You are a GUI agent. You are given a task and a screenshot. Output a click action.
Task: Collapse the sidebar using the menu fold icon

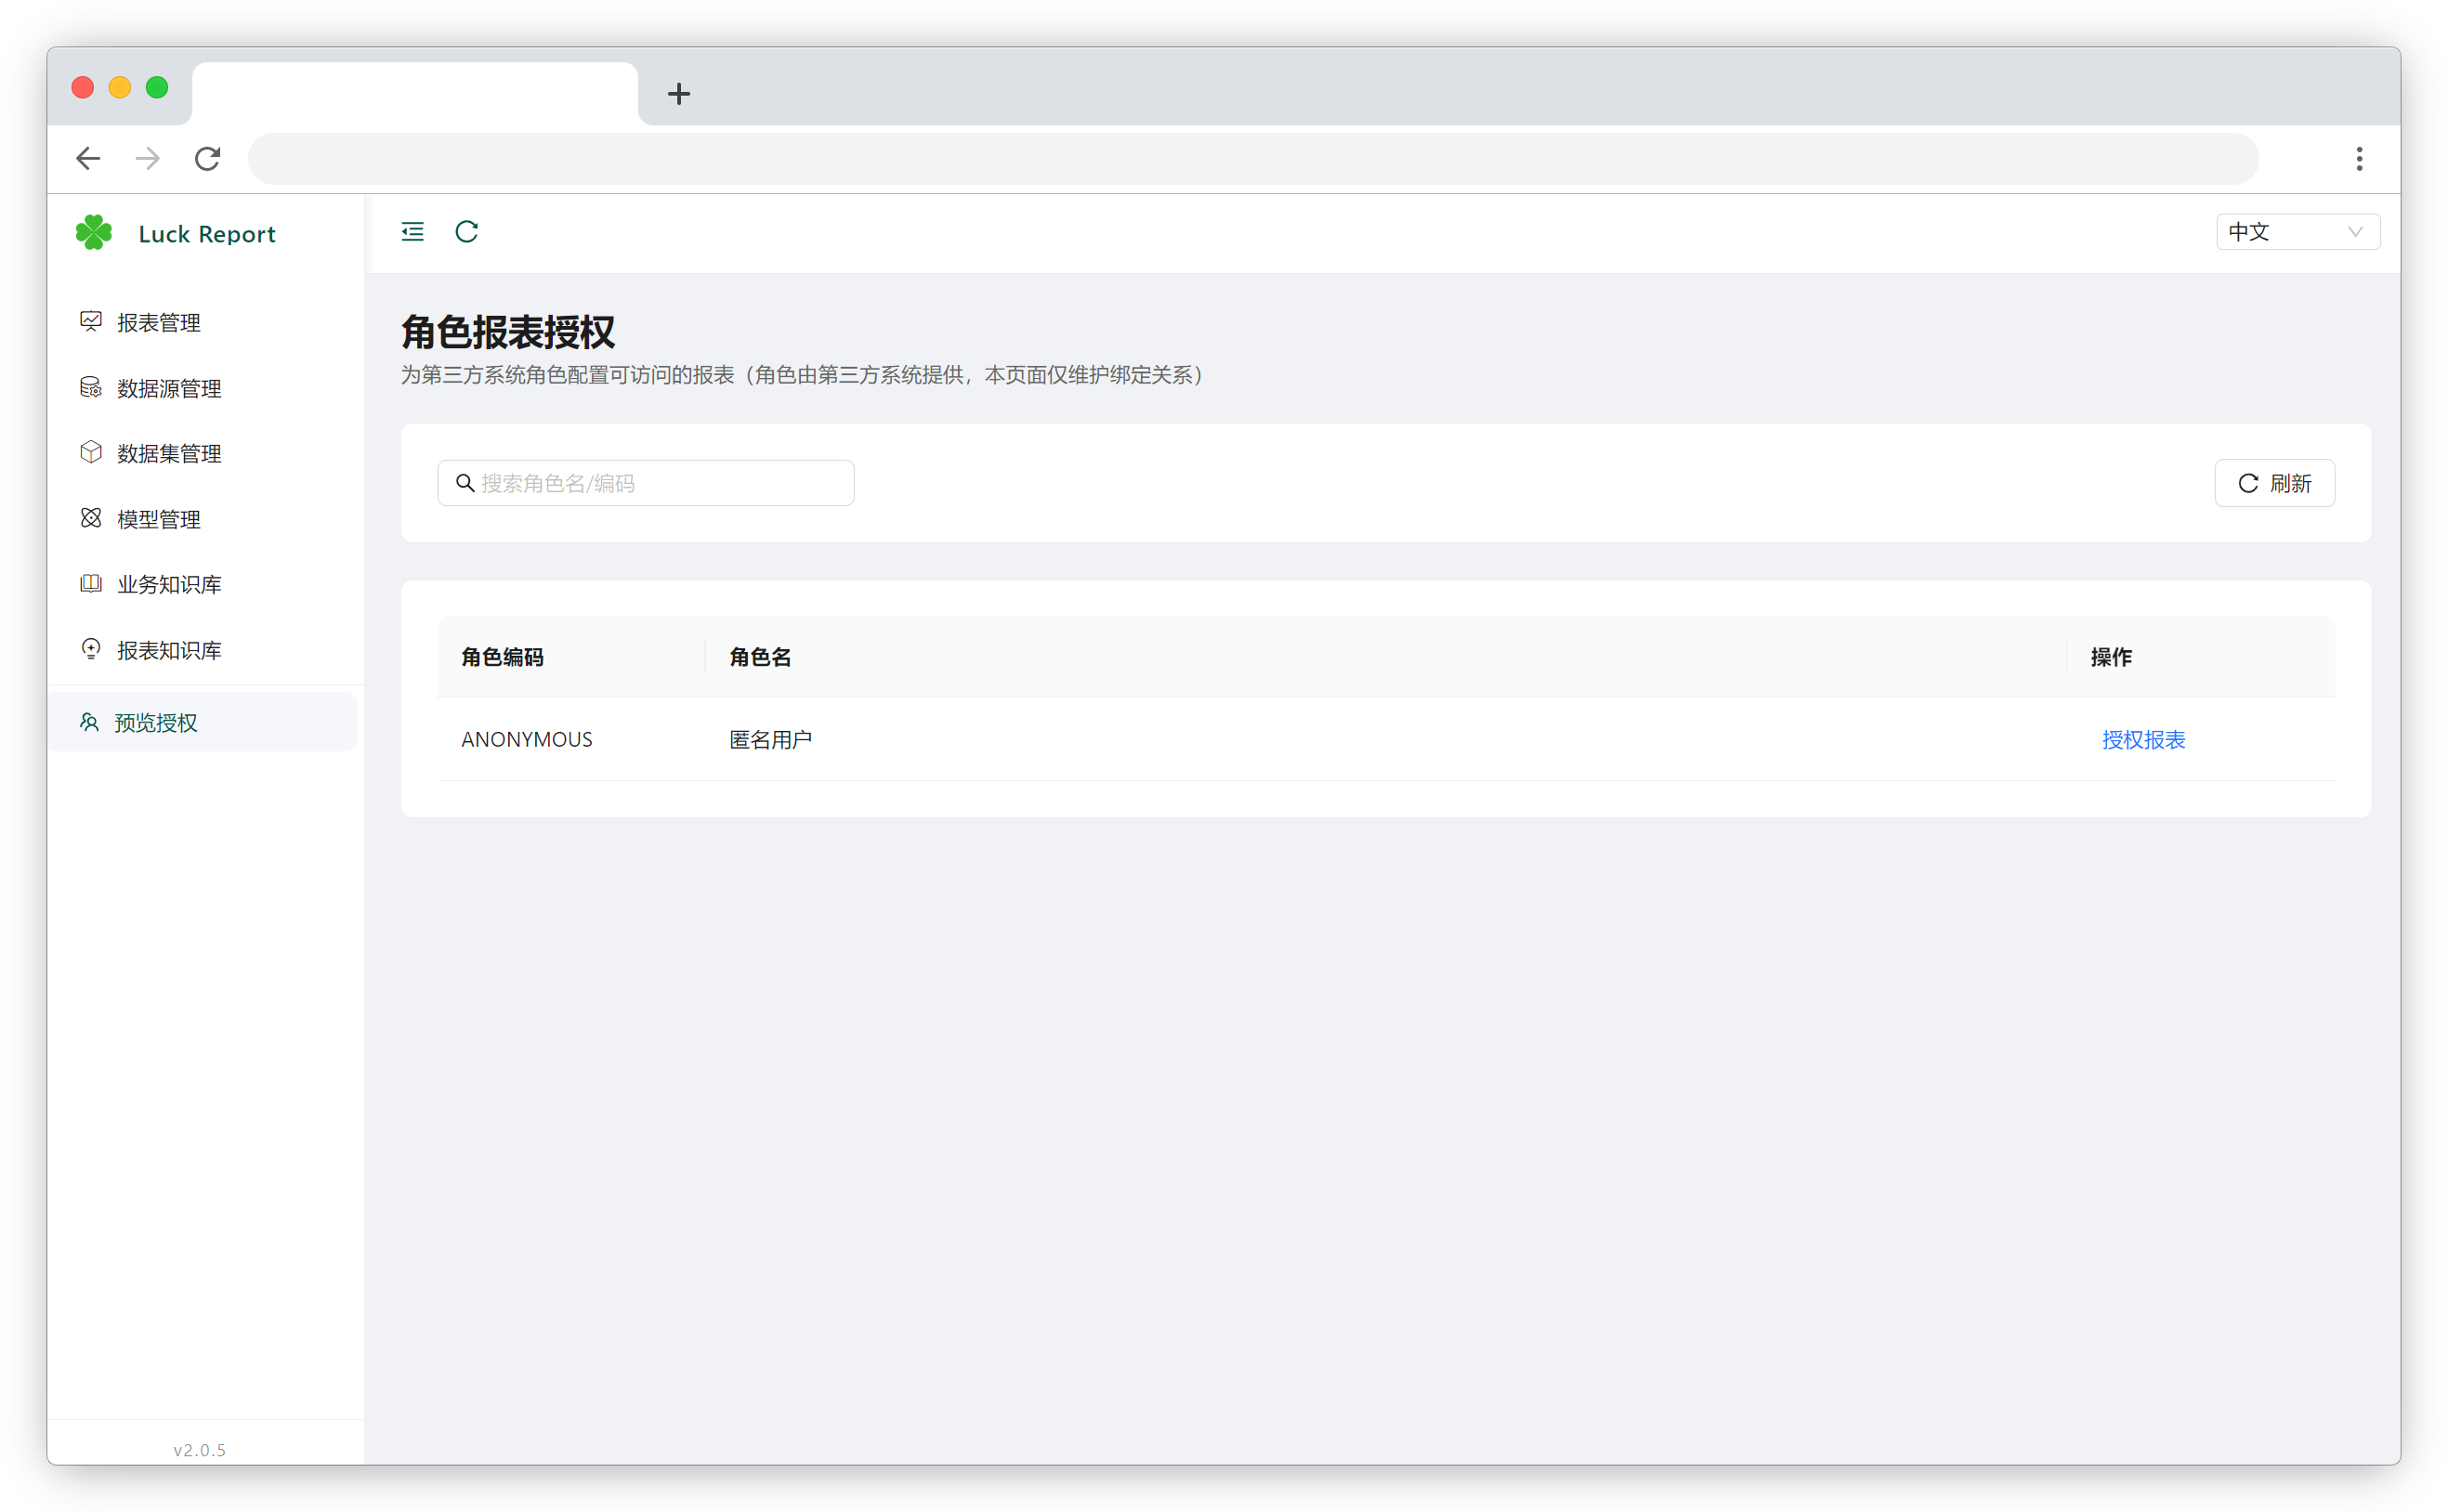tap(412, 232)
